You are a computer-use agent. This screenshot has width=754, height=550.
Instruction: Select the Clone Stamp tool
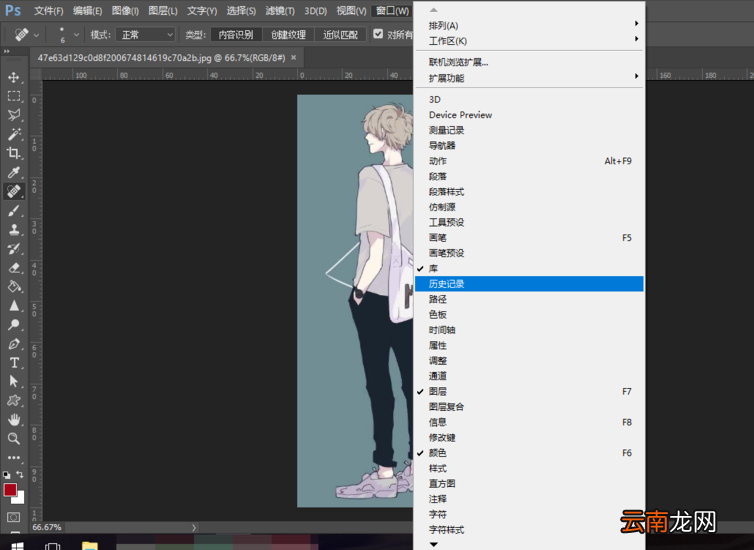point(13,229)
